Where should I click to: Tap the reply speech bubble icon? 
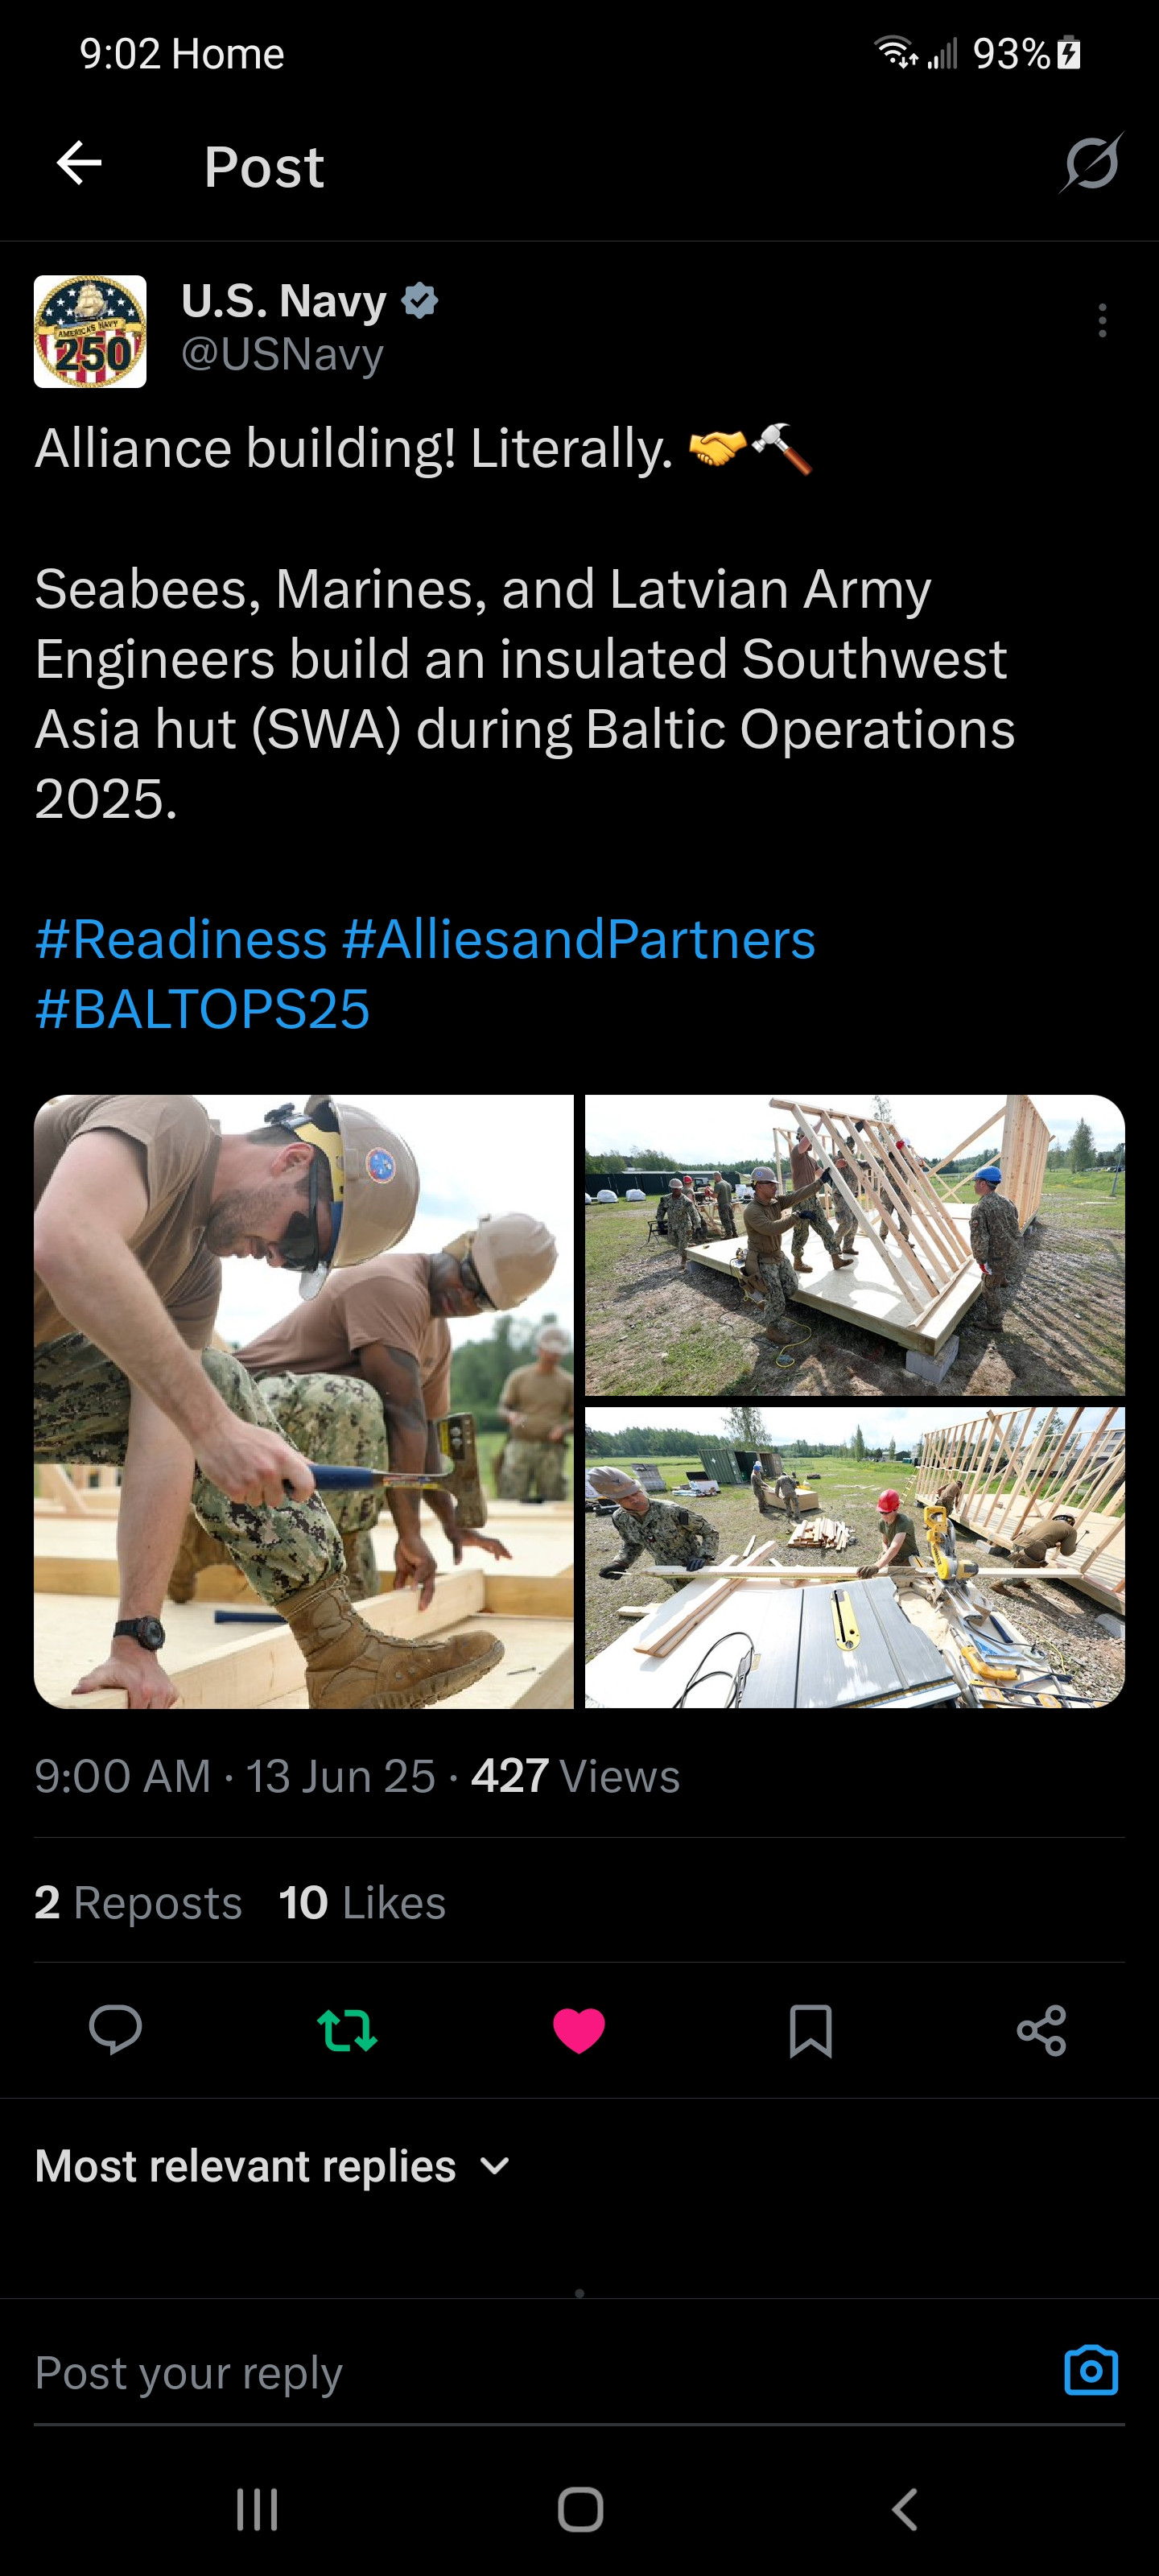115,2030
